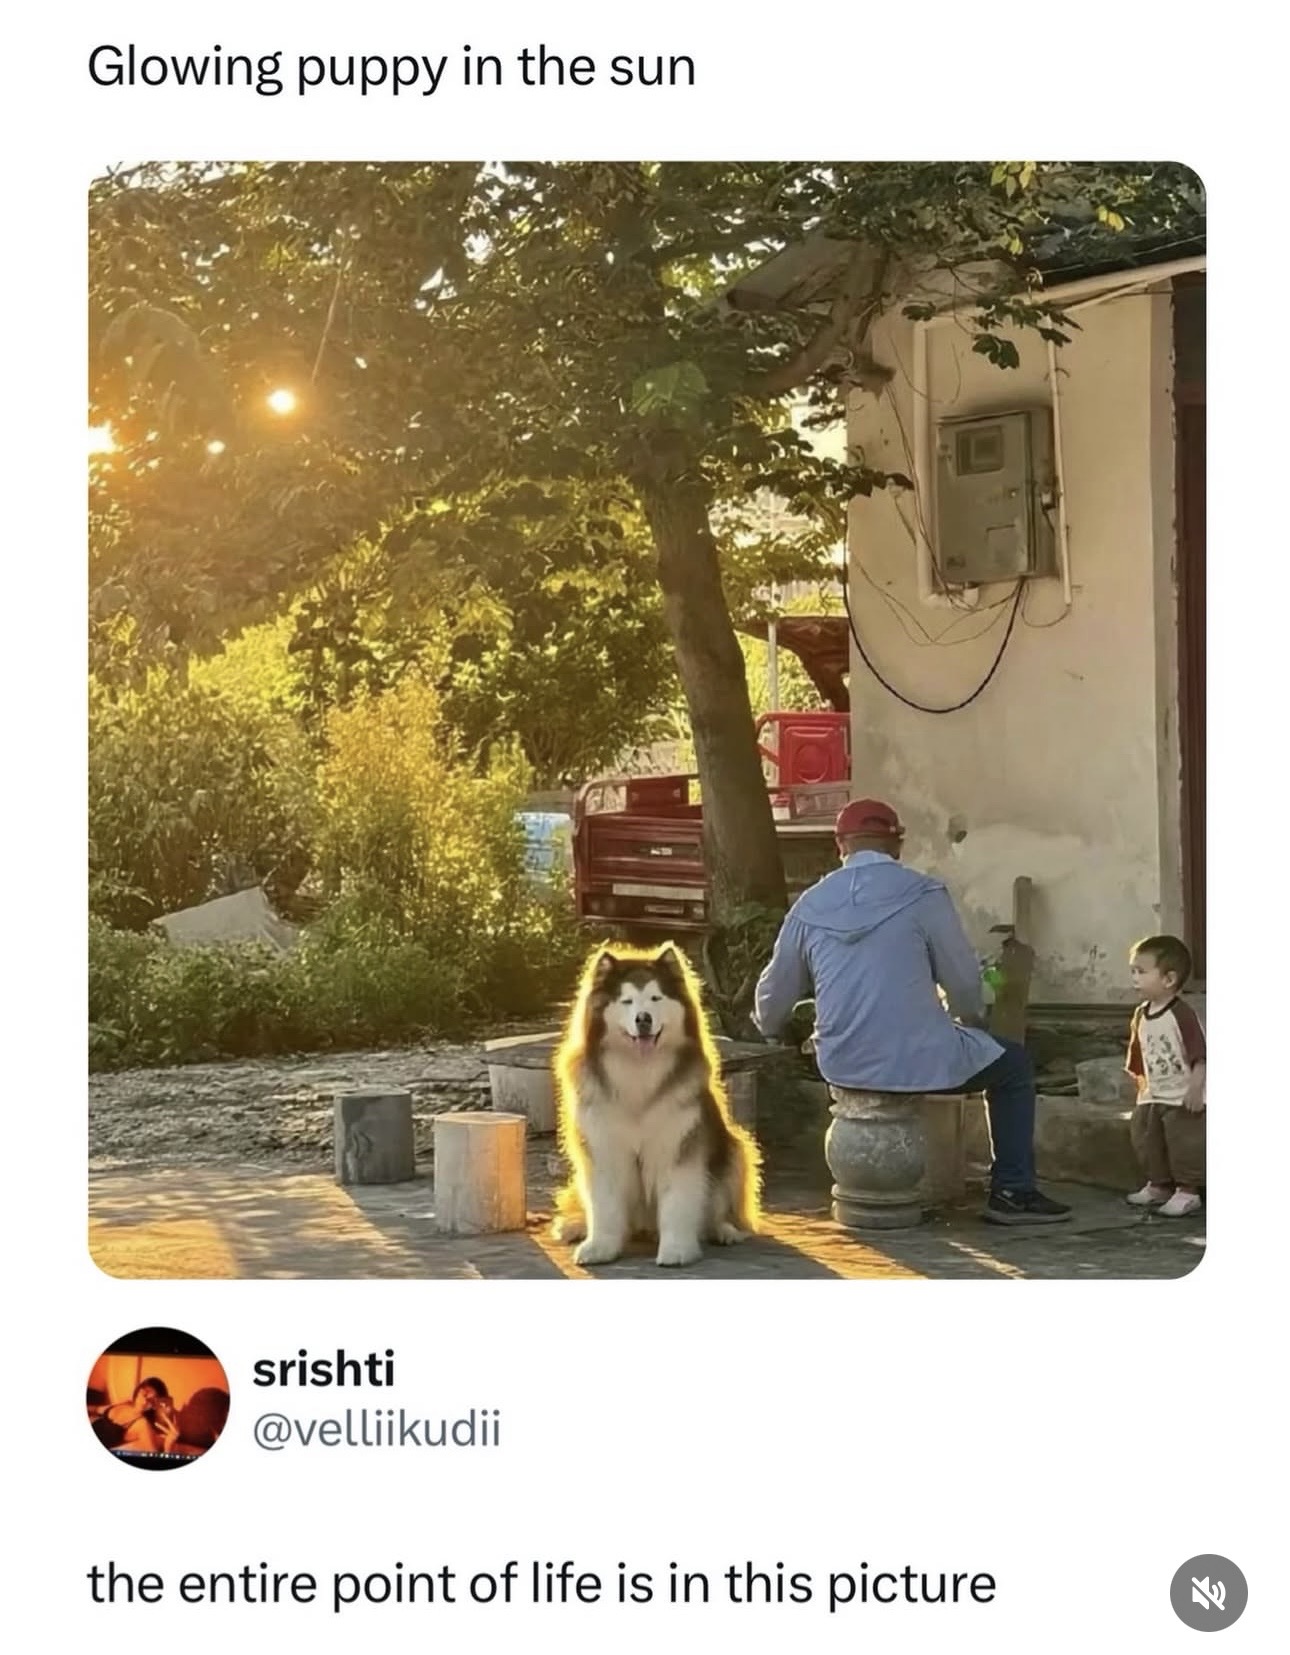Visit the @velliikudii handle
Viewport: 1290px width, 1655px height.
376,1429
